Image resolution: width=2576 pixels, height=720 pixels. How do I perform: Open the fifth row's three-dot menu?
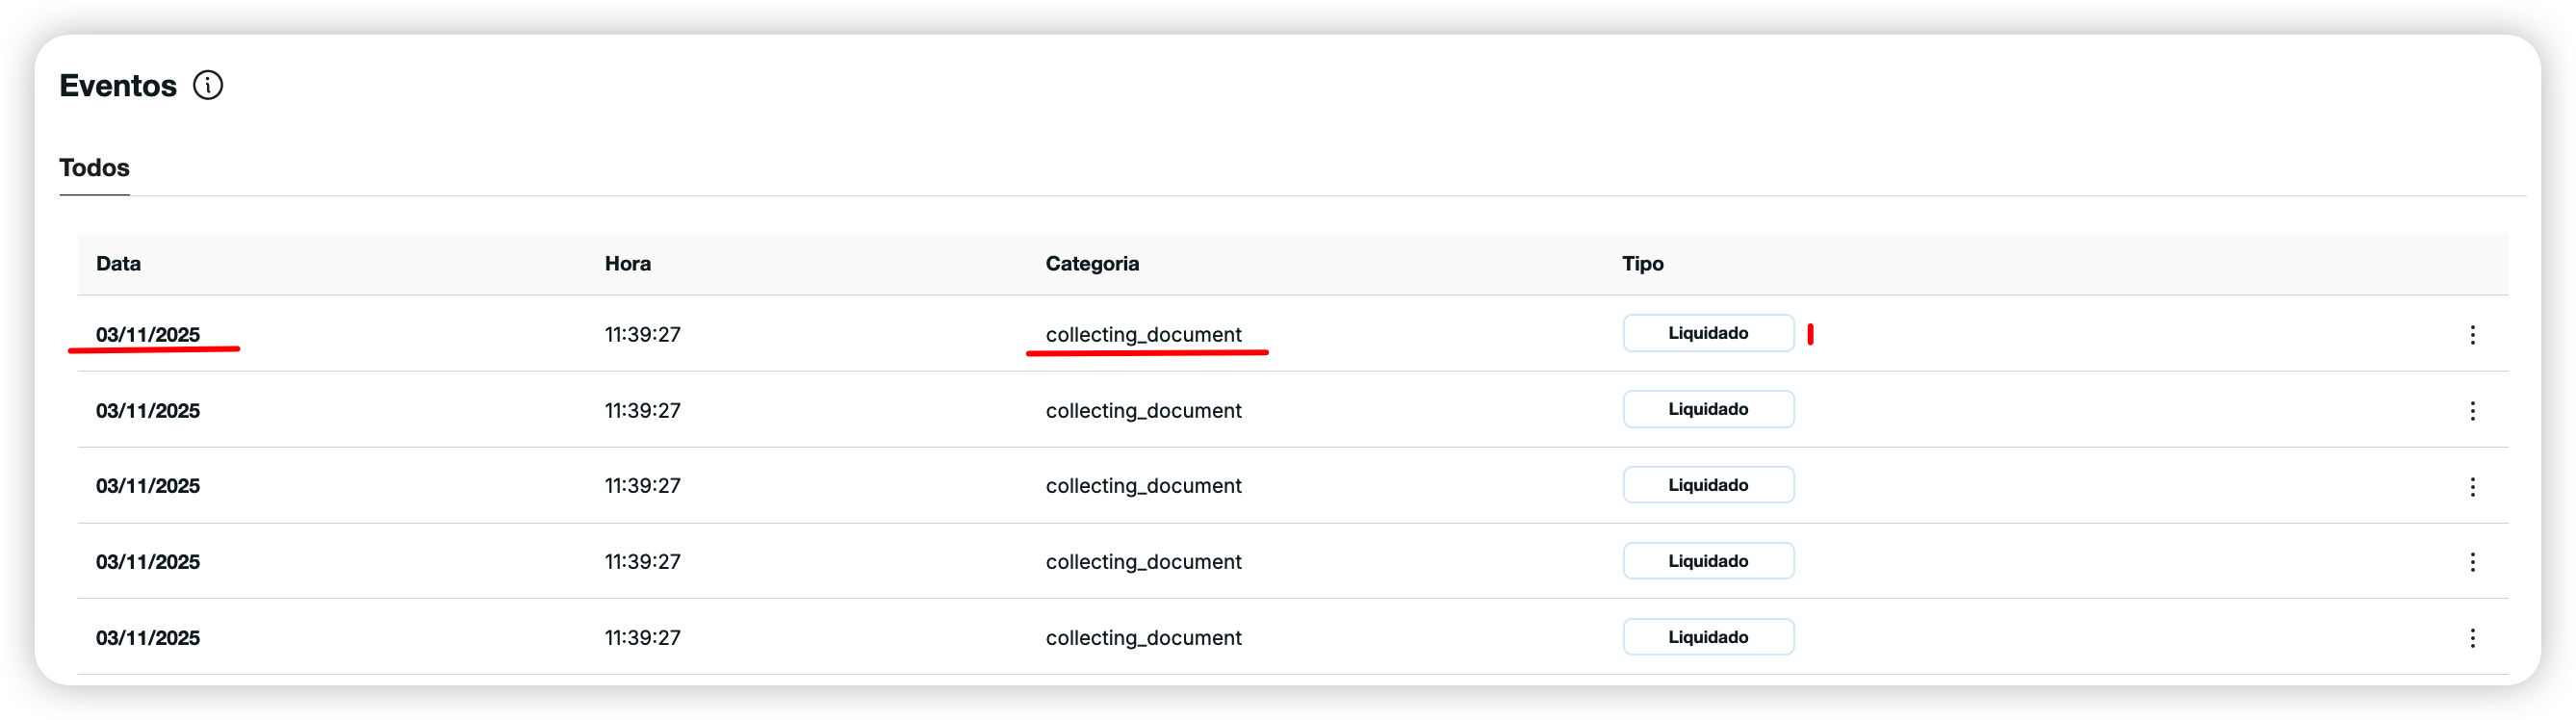2472,638
